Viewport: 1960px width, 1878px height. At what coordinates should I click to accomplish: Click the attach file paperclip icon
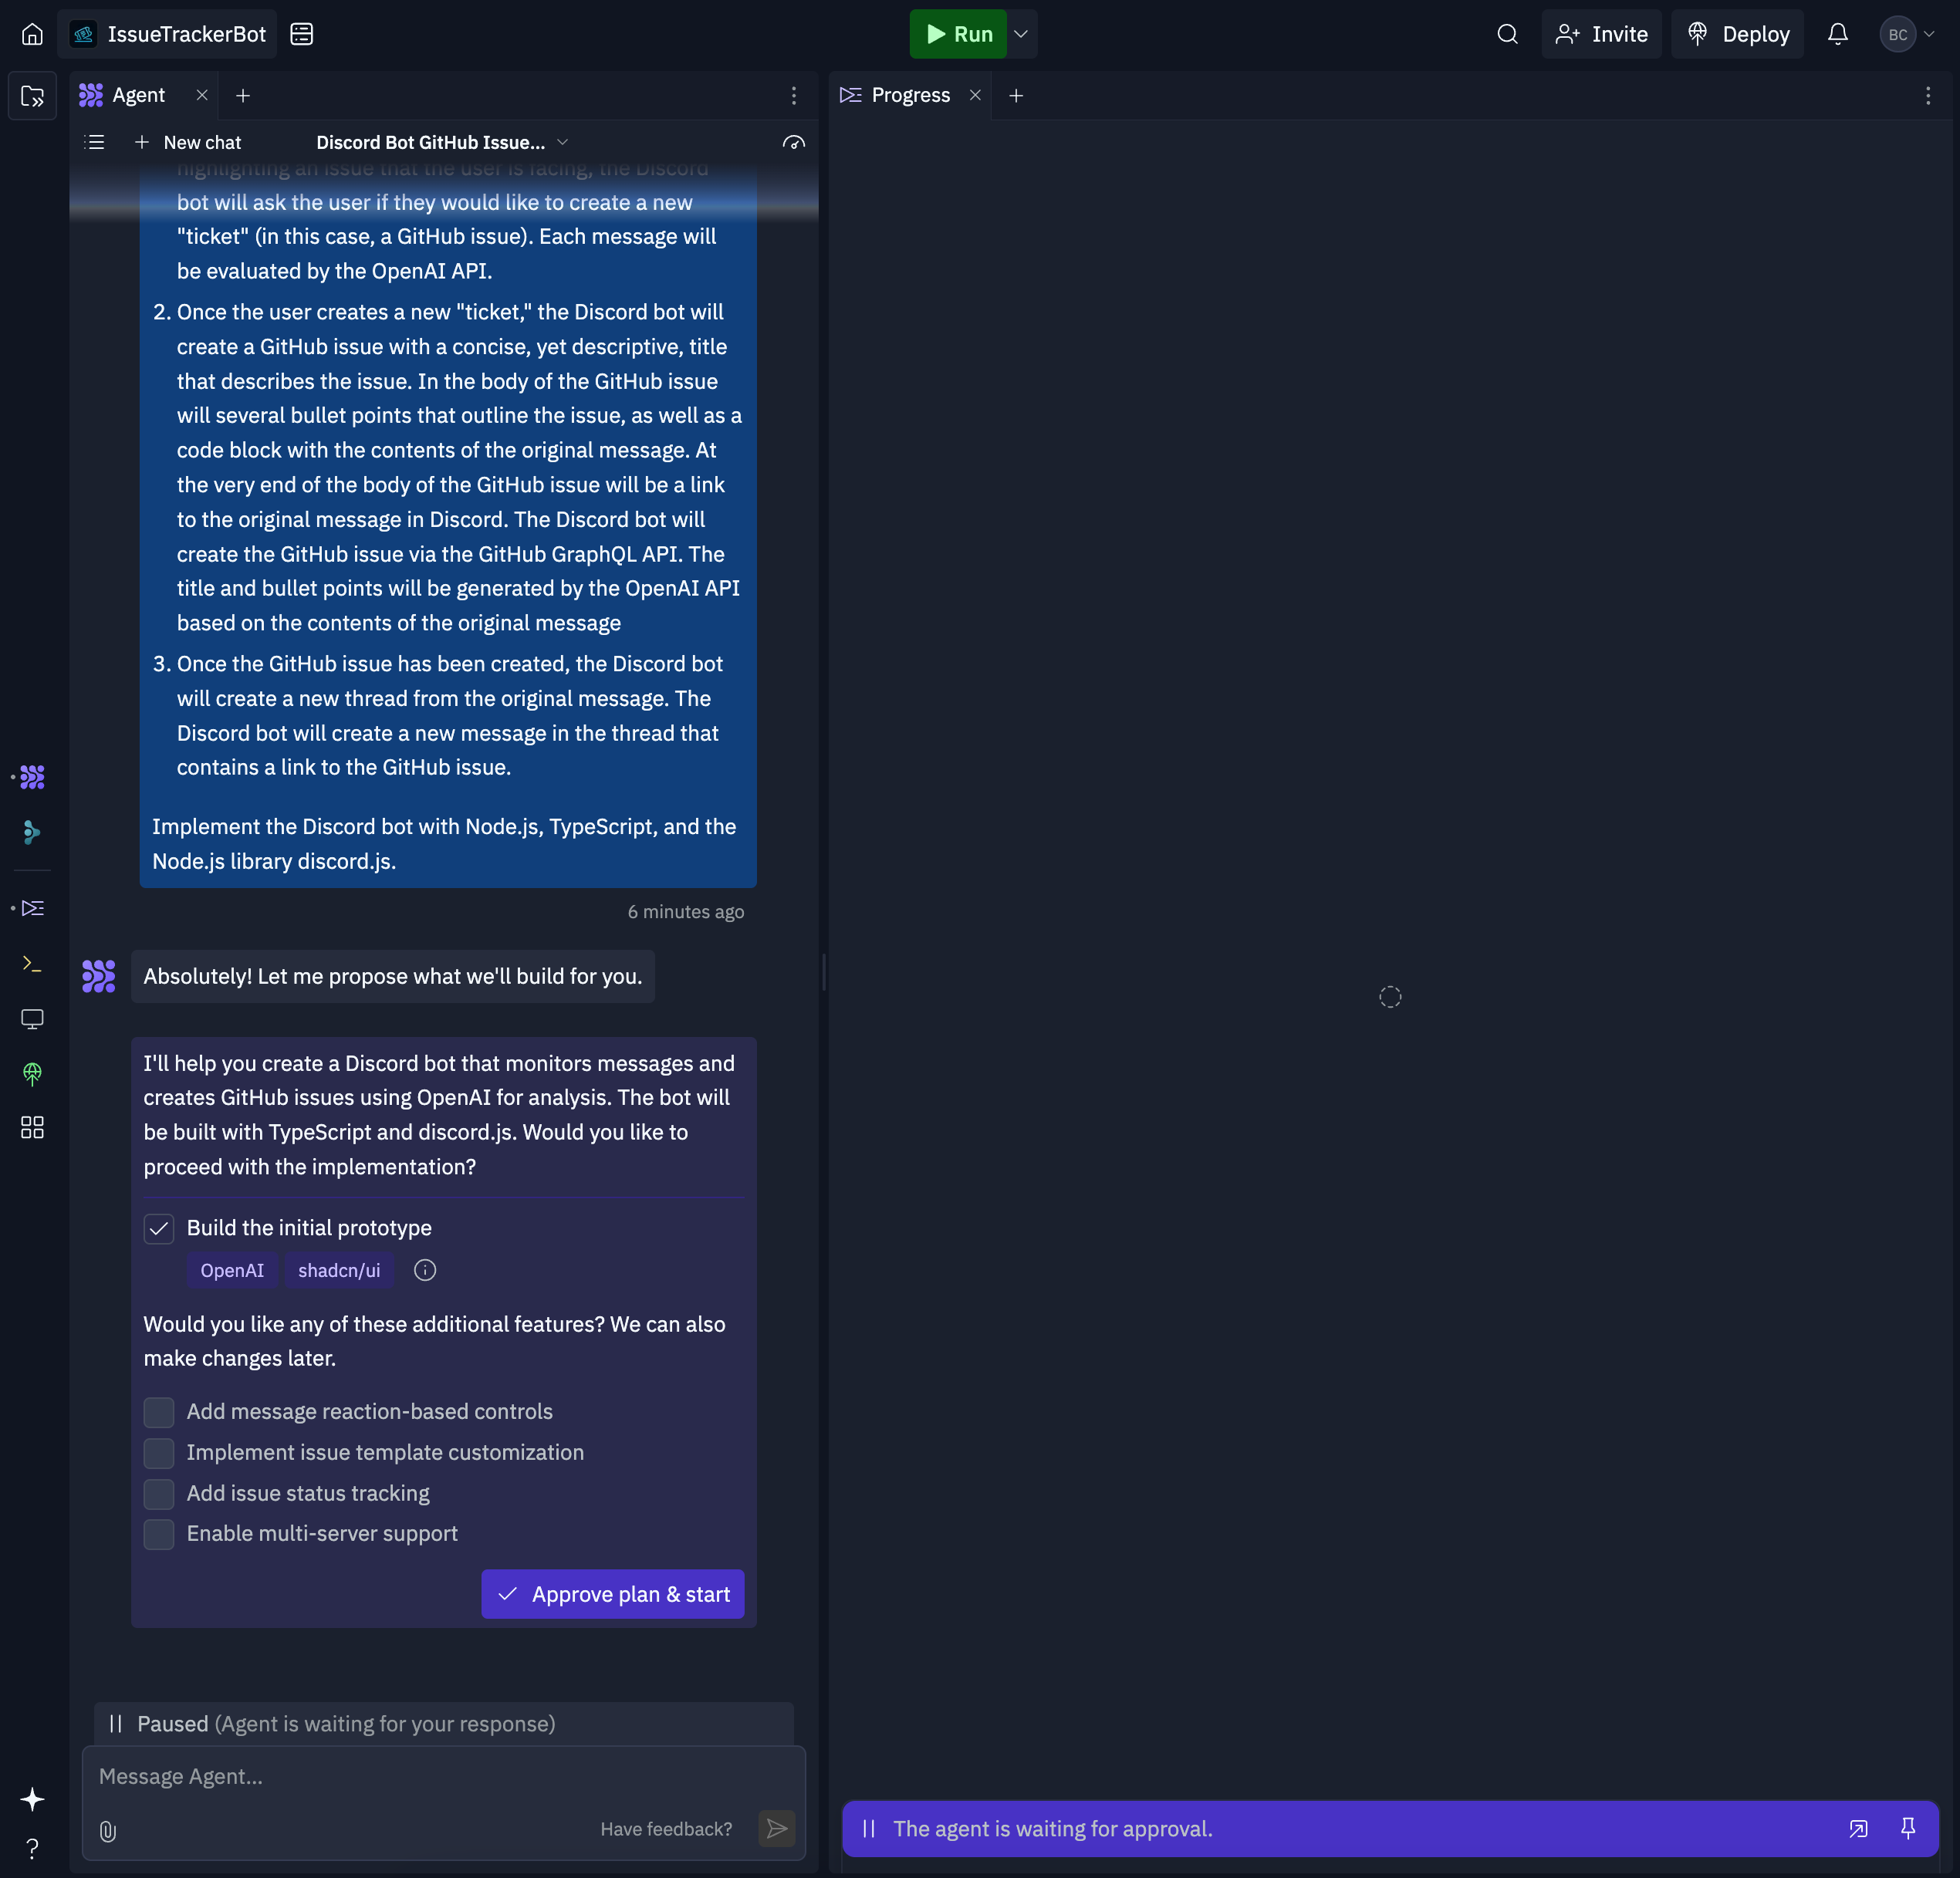pyautogui.click(x=108, y=1831)
